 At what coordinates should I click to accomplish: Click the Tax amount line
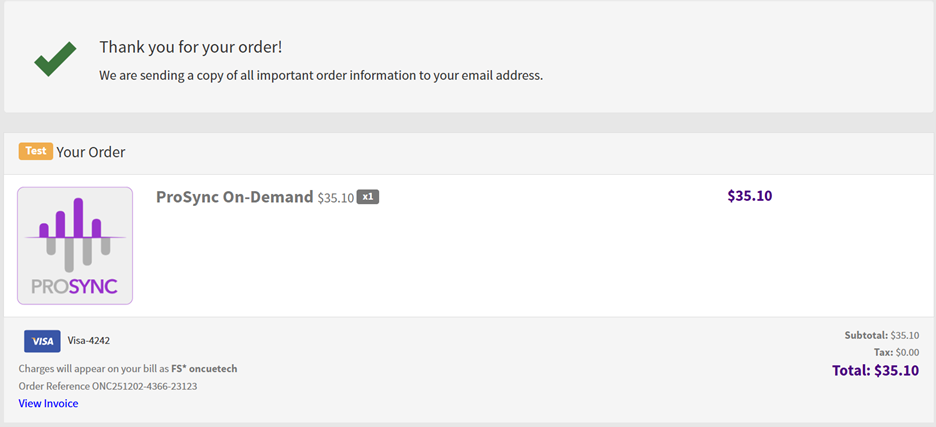pyautogui.click(x=896, y=352)
